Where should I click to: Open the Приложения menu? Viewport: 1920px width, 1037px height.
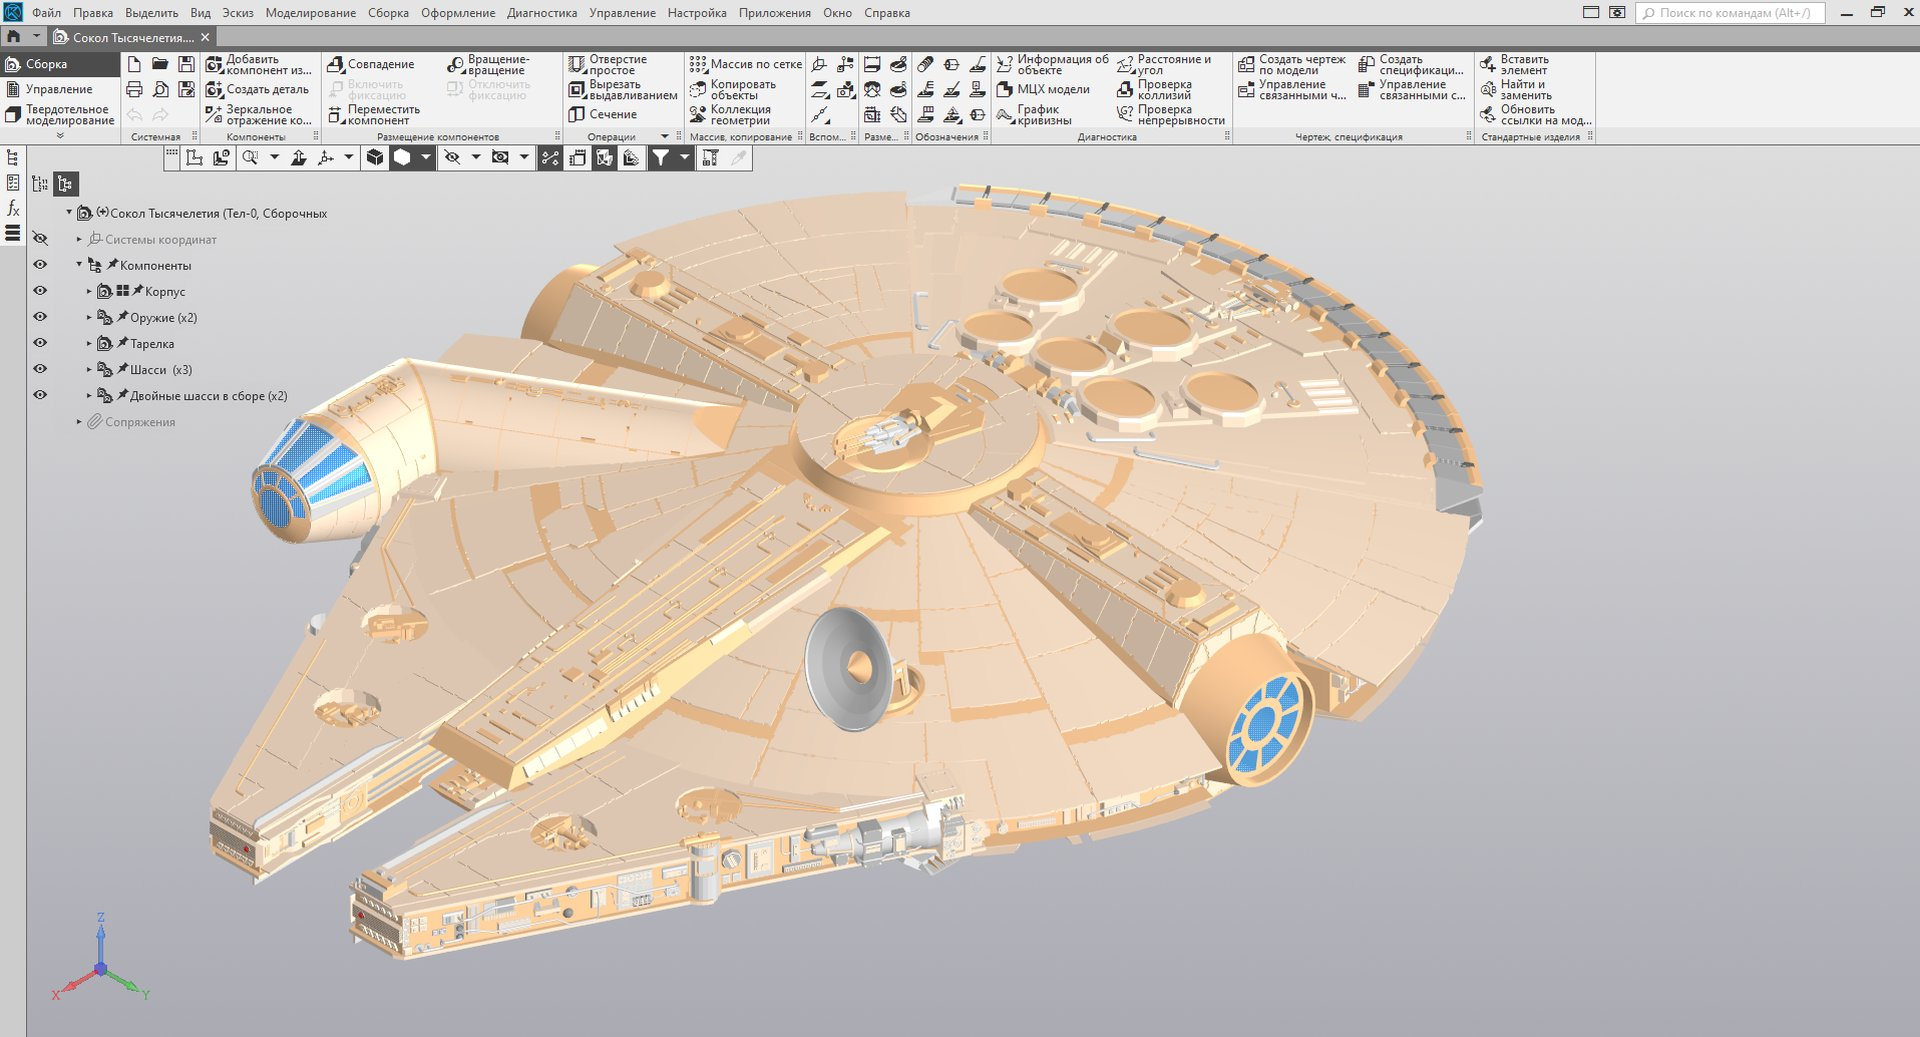[x=775, y=13]
